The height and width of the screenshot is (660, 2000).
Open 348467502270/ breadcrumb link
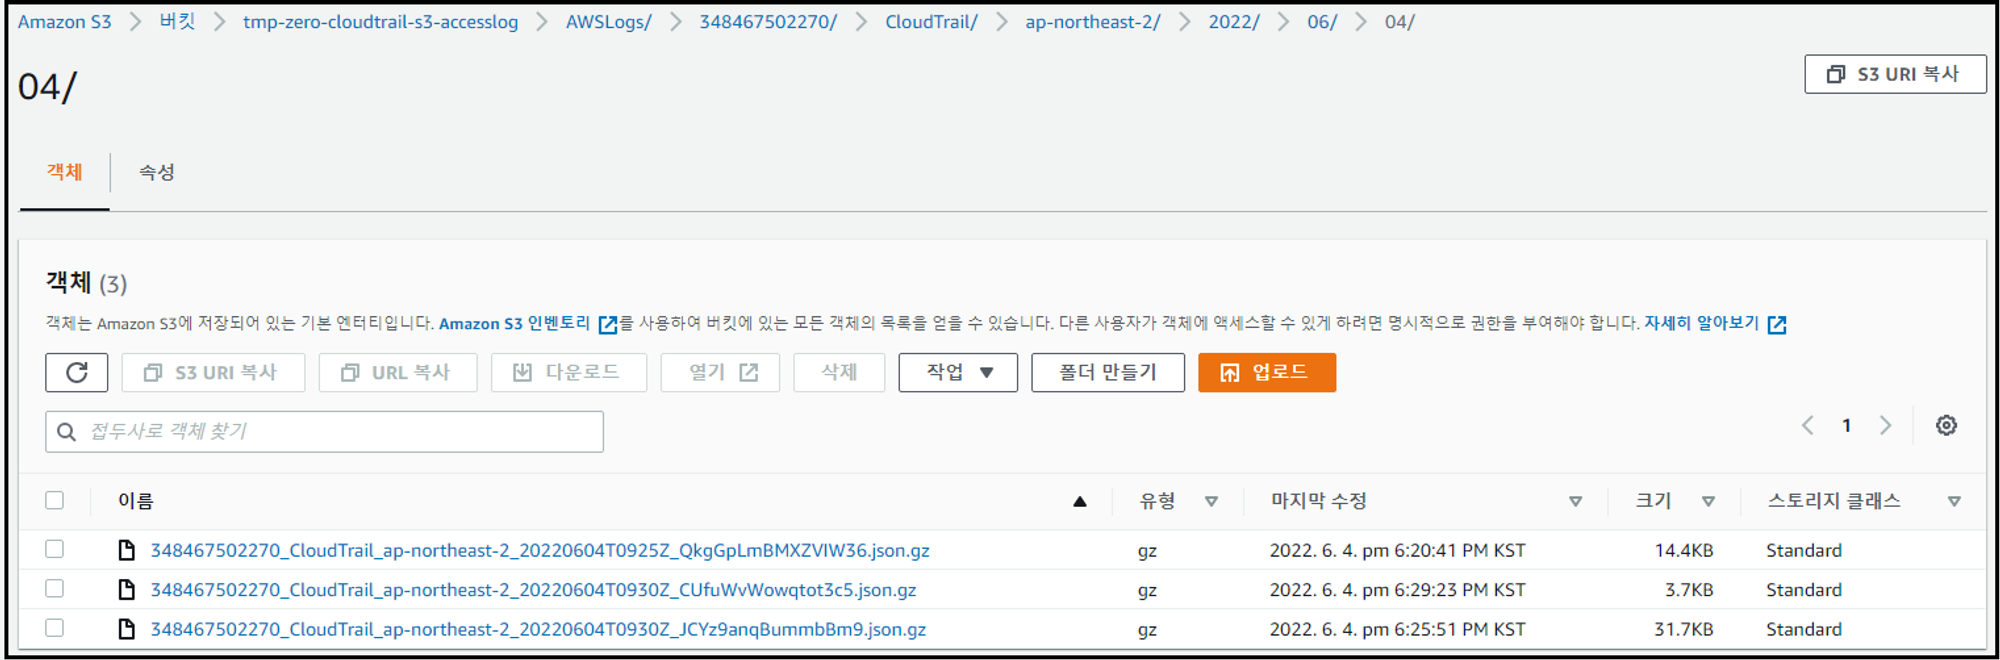pyautogui.click(x=768, y=22)
